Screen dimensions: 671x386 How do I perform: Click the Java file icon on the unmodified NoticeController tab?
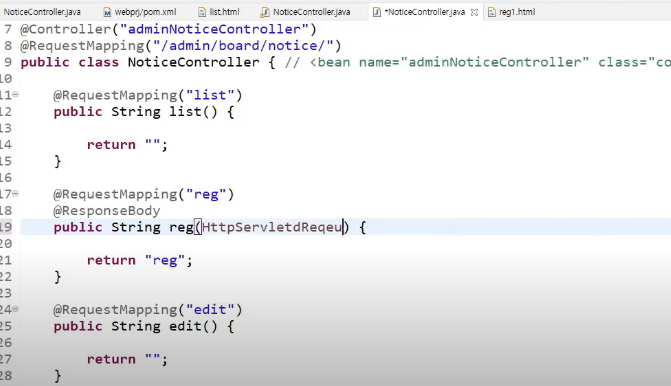(x=265, y=12)
